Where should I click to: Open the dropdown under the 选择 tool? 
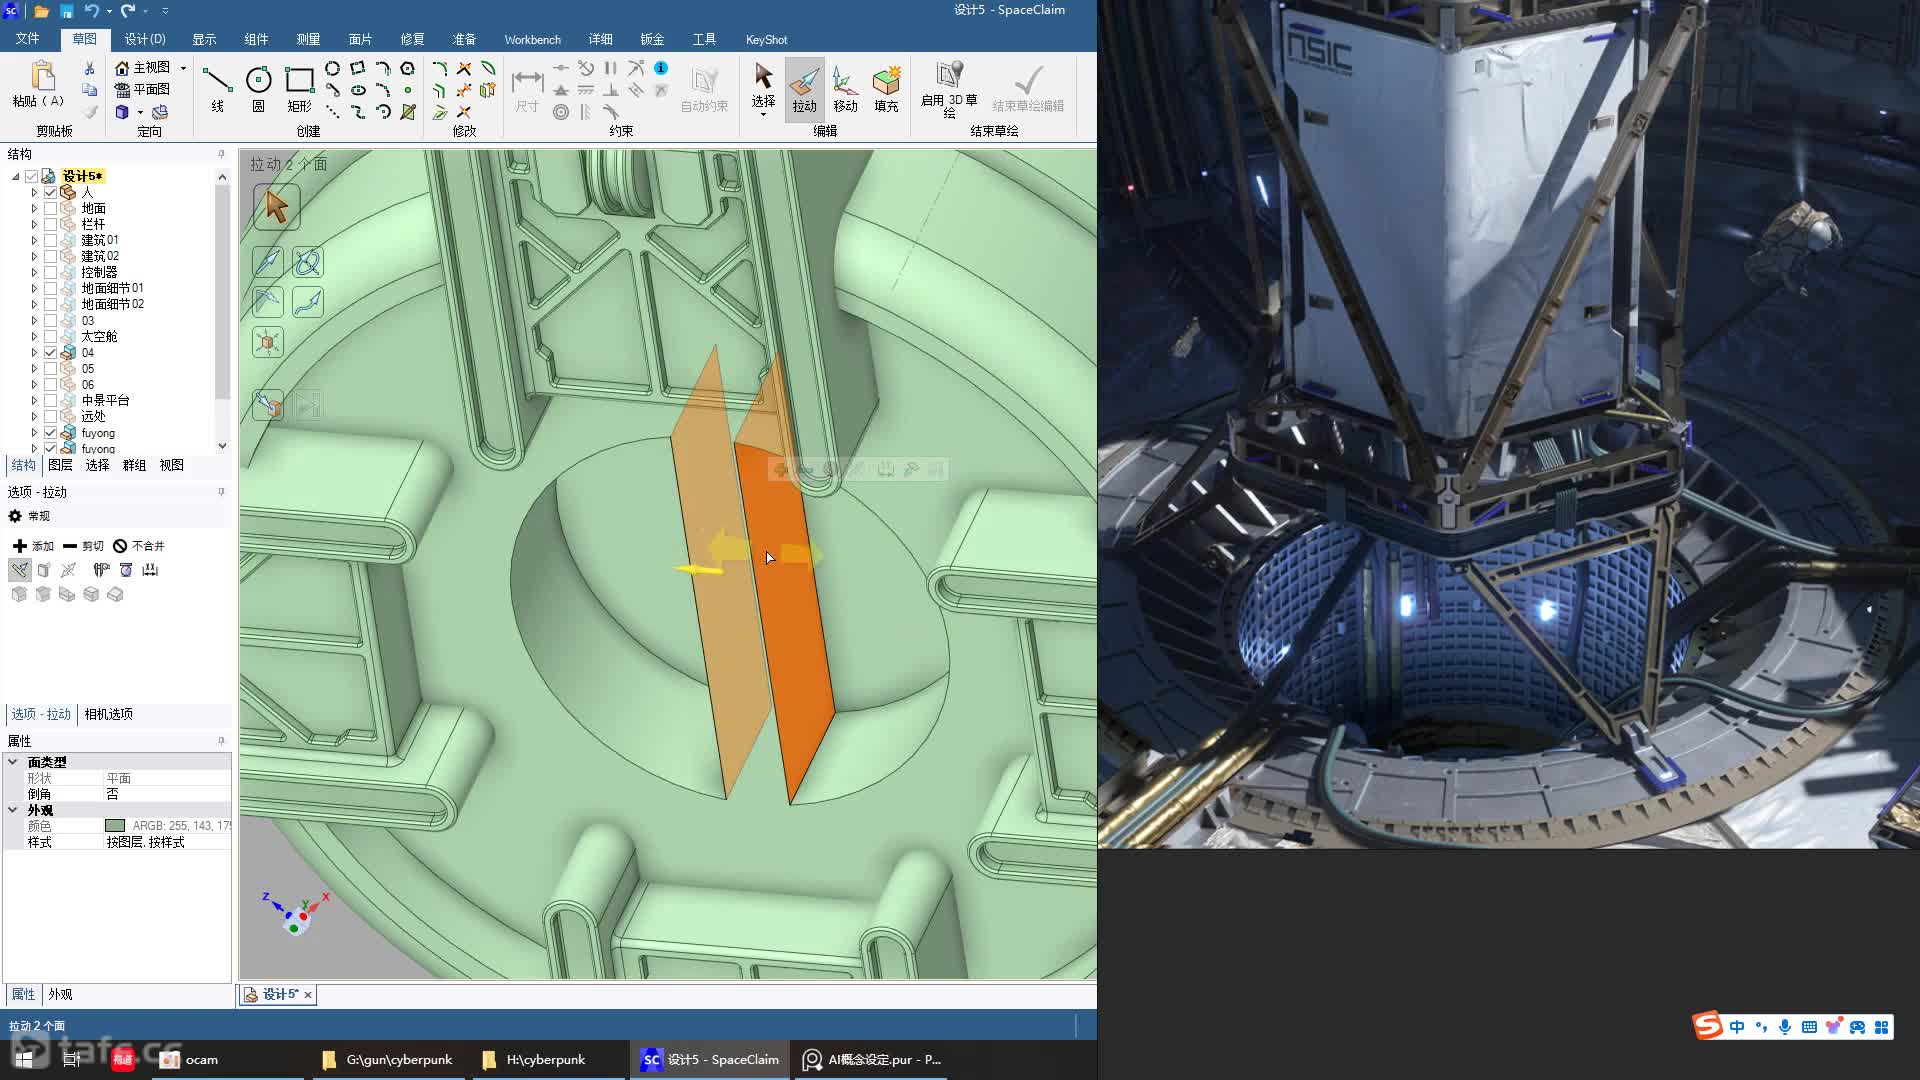click(763, 114)
